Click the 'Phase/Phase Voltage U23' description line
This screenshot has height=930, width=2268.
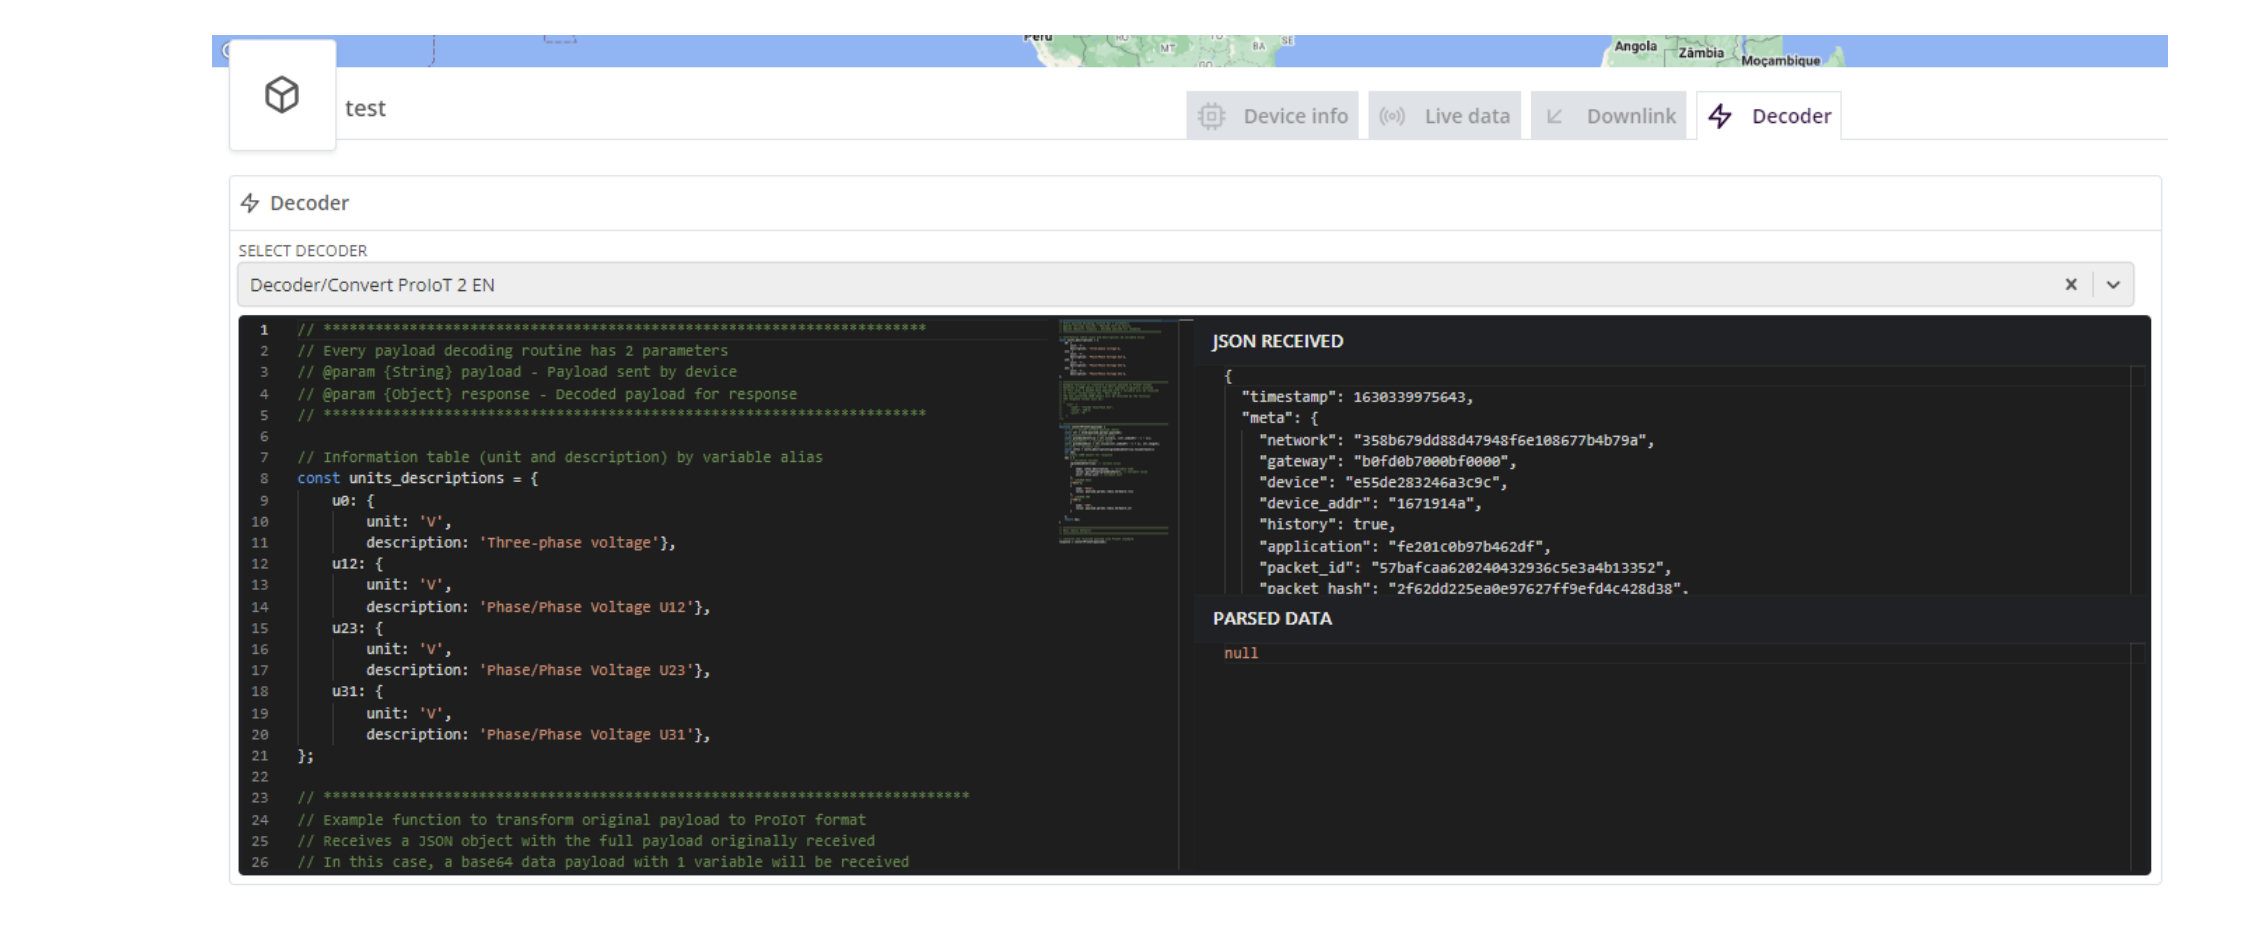pyautogui.click(x=538, y=670)
